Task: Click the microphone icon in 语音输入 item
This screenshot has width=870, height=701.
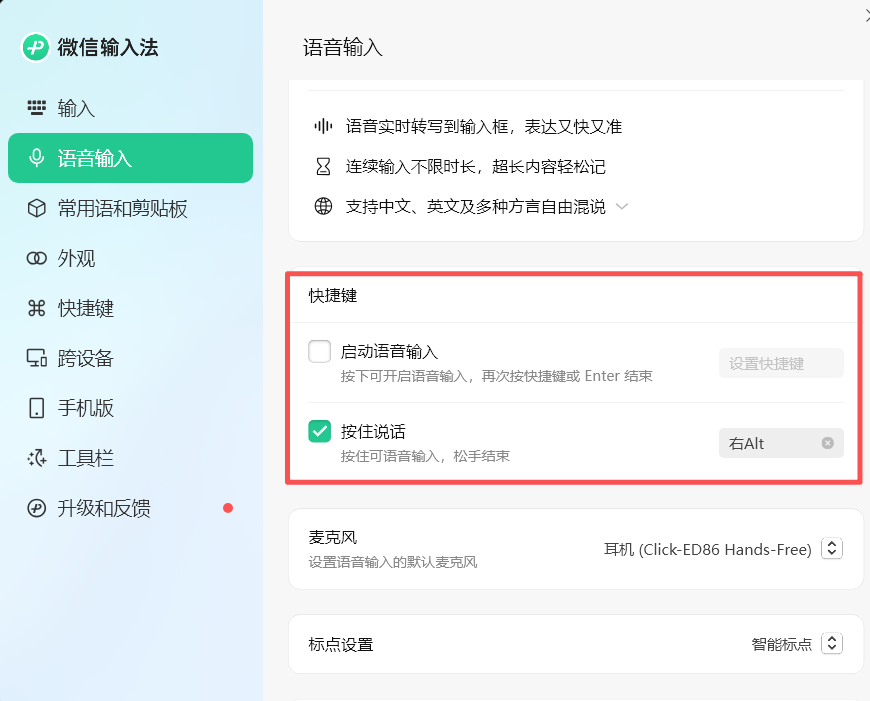Action: tap(37, 158)
